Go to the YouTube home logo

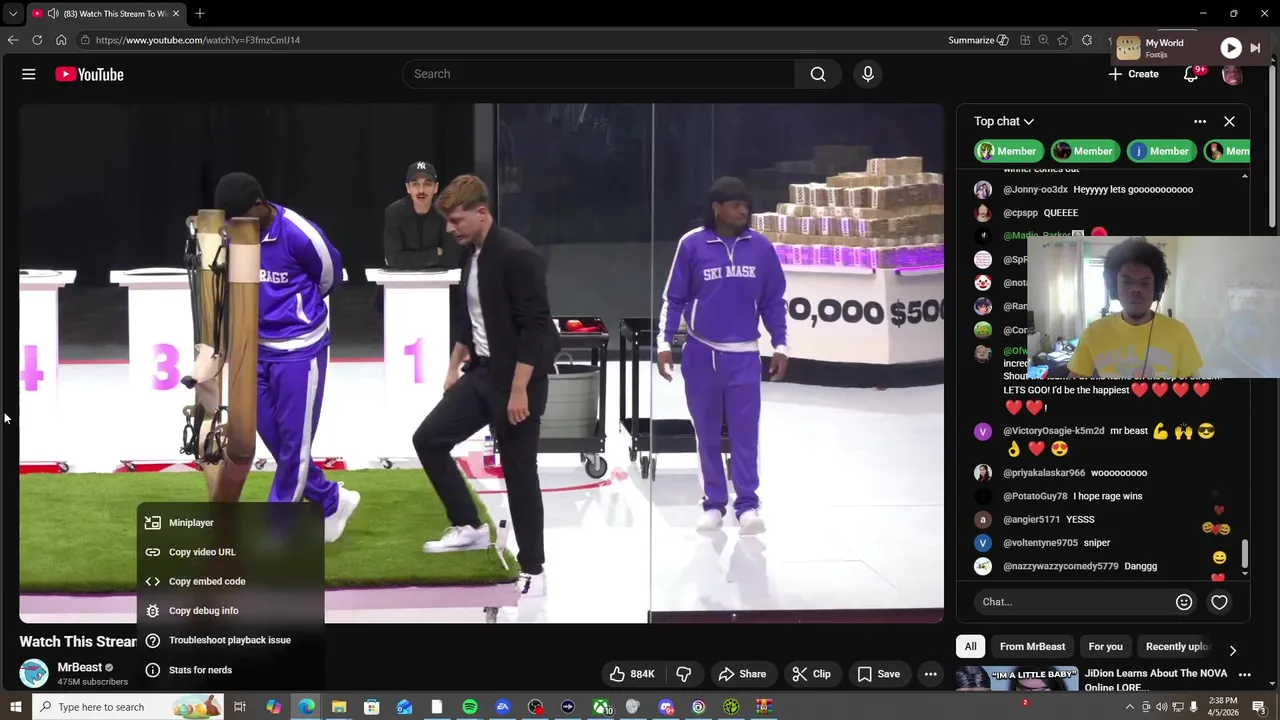89,74
